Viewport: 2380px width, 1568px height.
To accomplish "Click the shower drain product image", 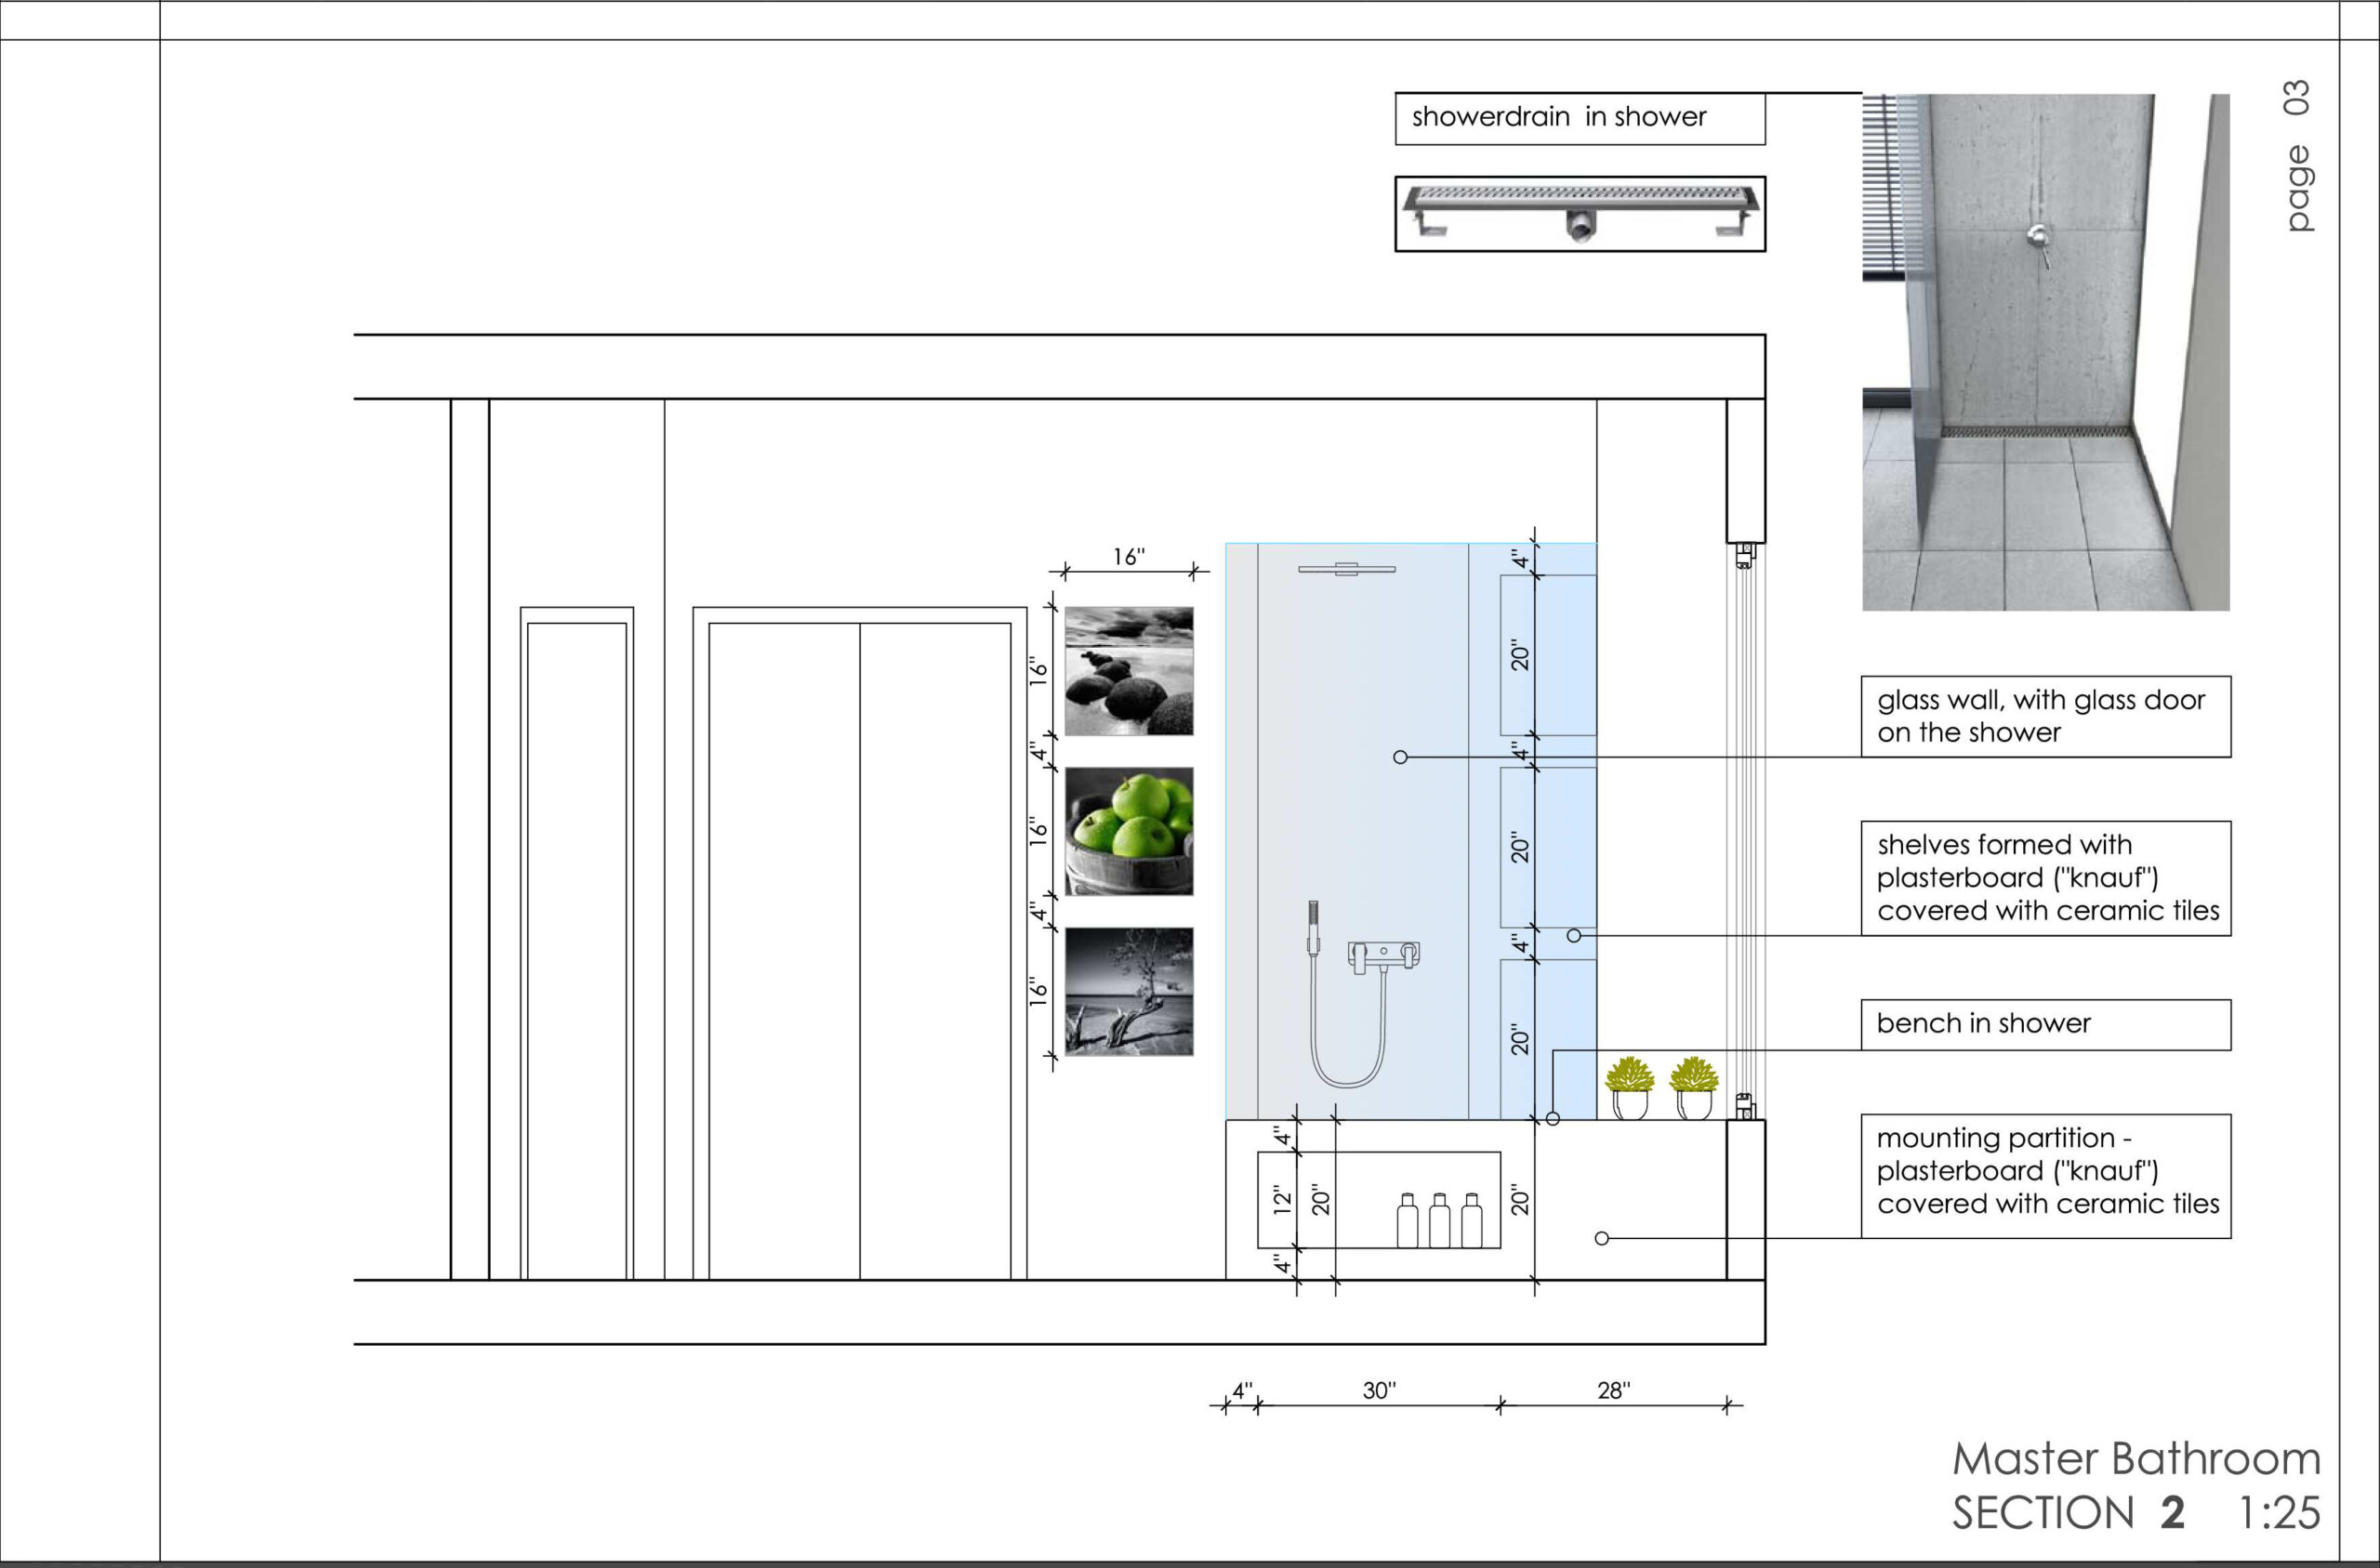I will pyautogui.click(x=1580, y=213).
